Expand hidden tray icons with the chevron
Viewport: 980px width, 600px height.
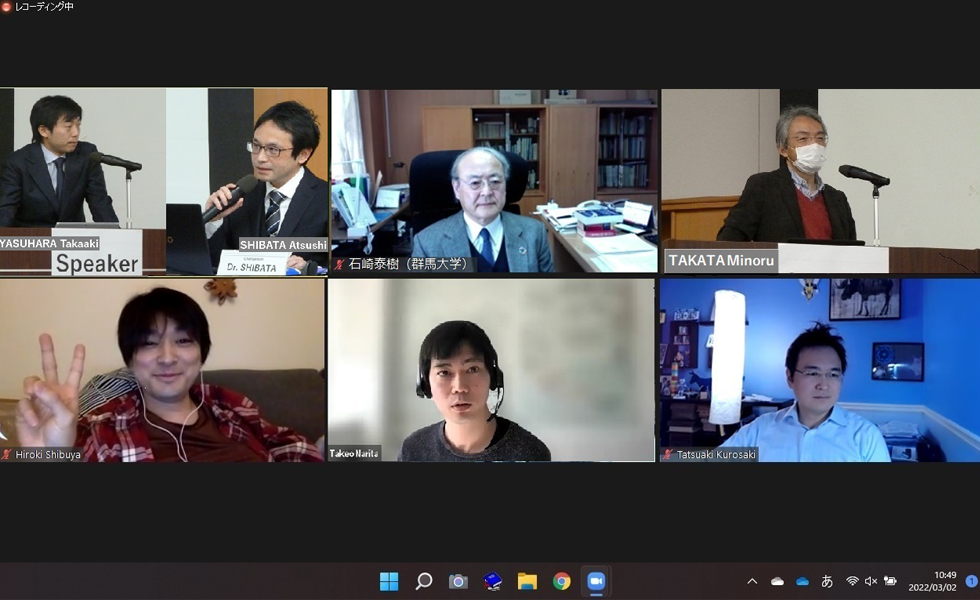coord(751,581)
